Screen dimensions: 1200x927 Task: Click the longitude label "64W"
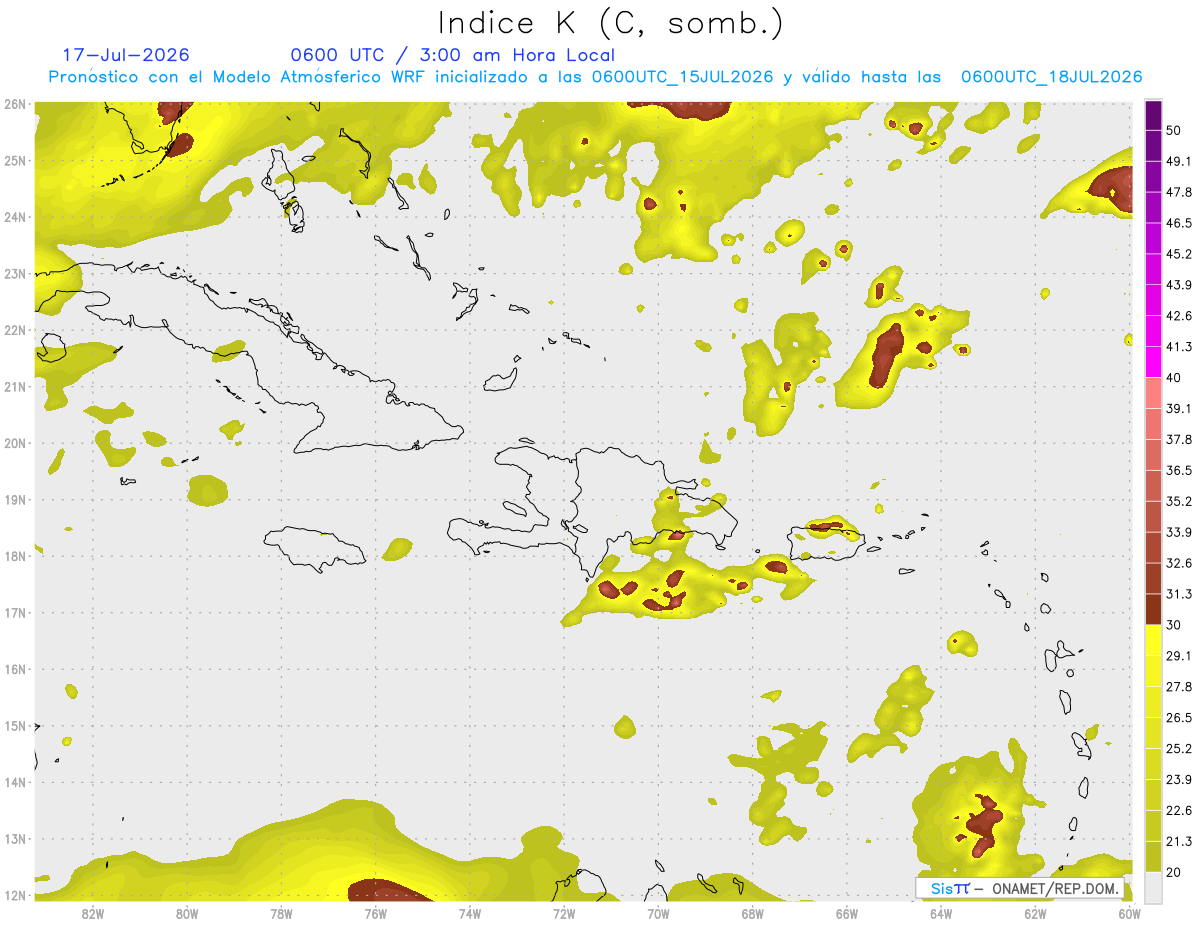[x=941, y=913]
